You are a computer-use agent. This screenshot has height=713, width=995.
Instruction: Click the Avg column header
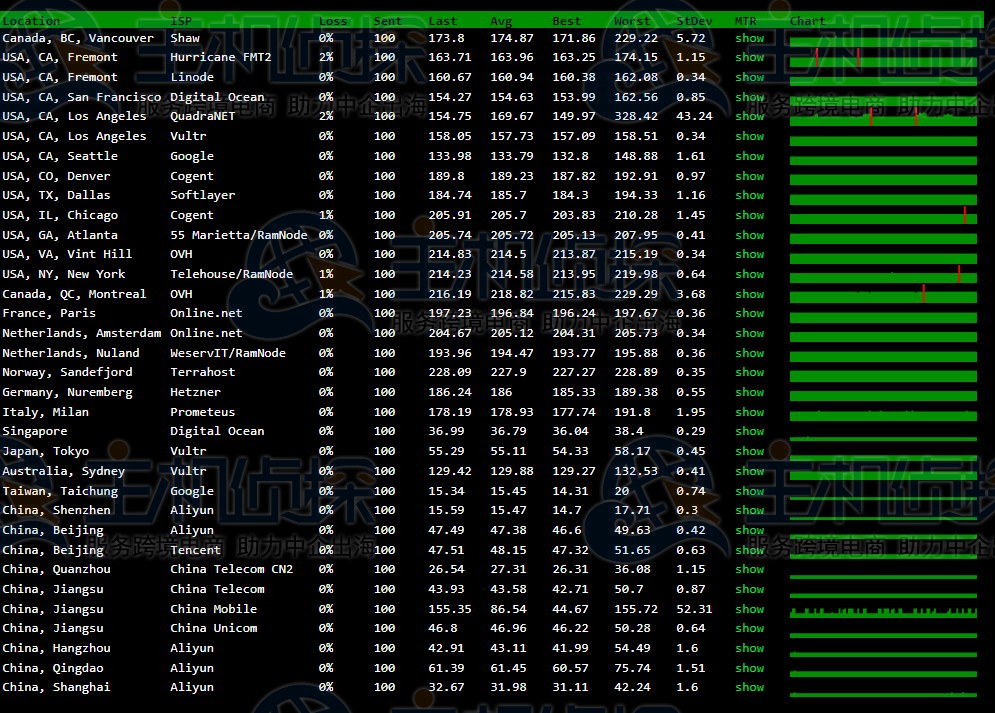(x=501, y=20)
